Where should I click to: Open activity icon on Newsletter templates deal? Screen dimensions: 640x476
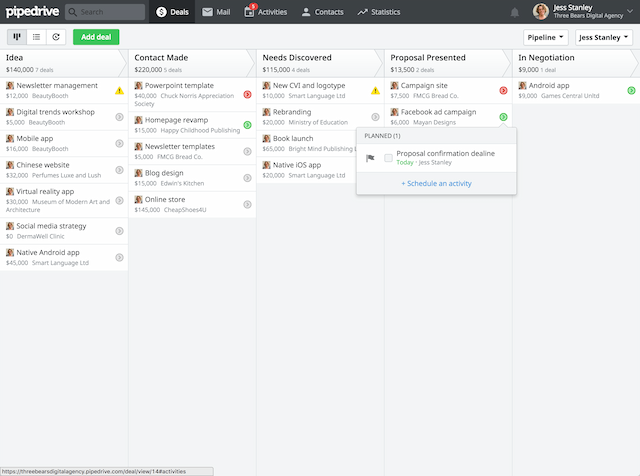click(247, 151)
